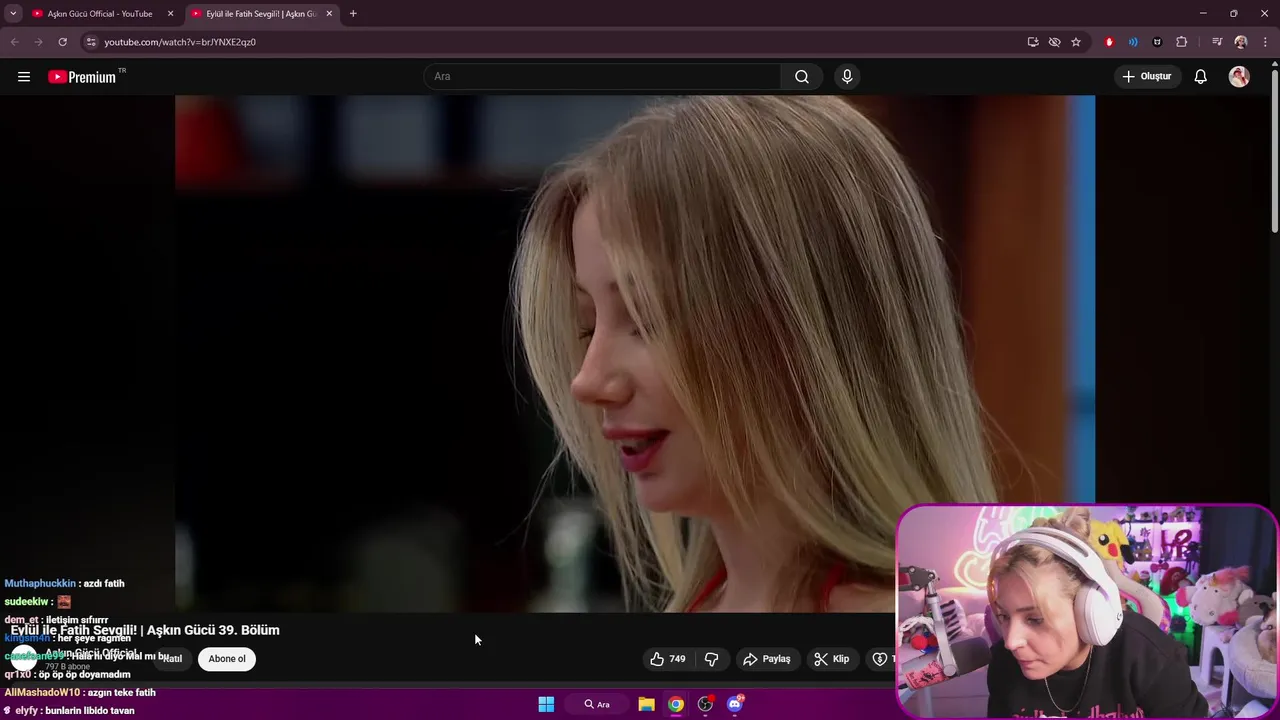The image size is (1280, 720).
Task: Open Chrome's three-dot menu
Action: [x=1266, y=42]
